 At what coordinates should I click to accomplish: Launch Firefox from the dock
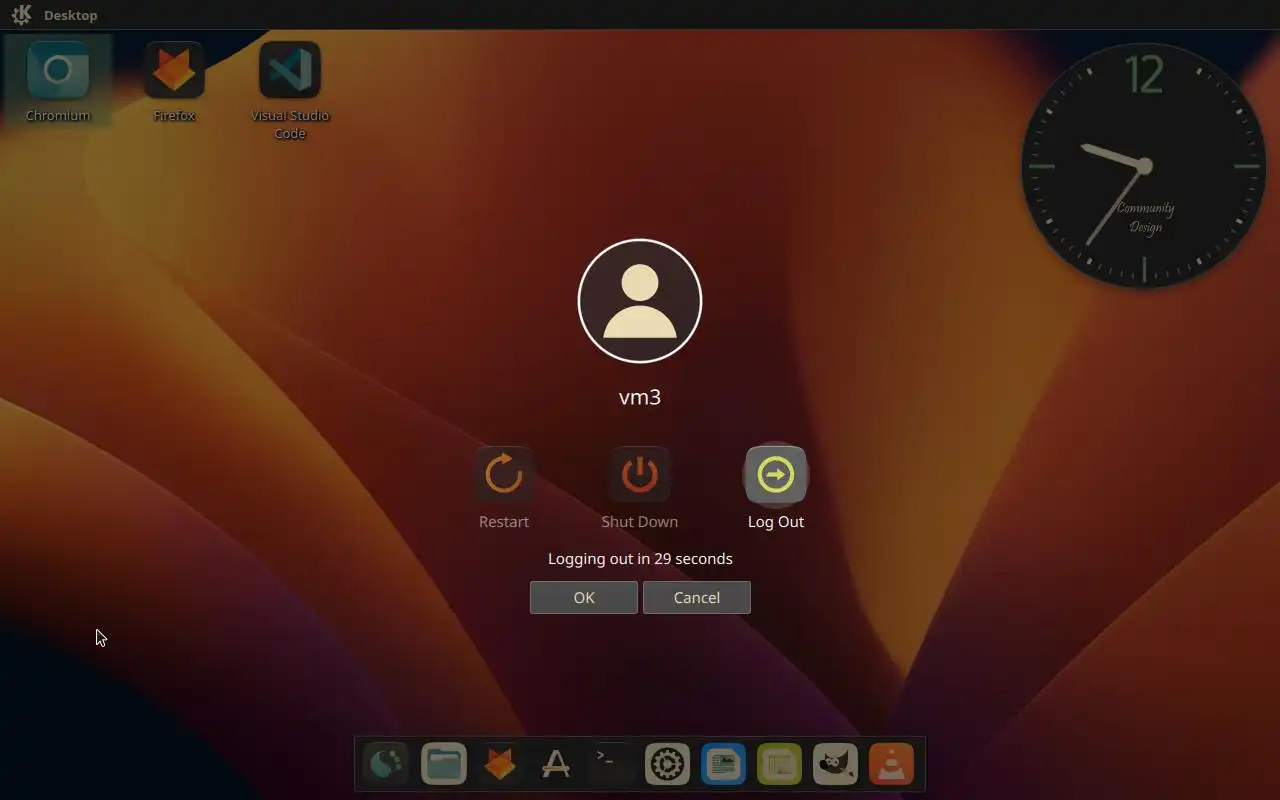coord(500,765)
